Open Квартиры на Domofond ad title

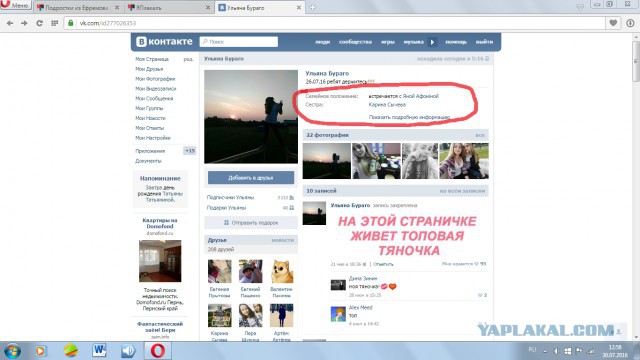click(160, 223)
